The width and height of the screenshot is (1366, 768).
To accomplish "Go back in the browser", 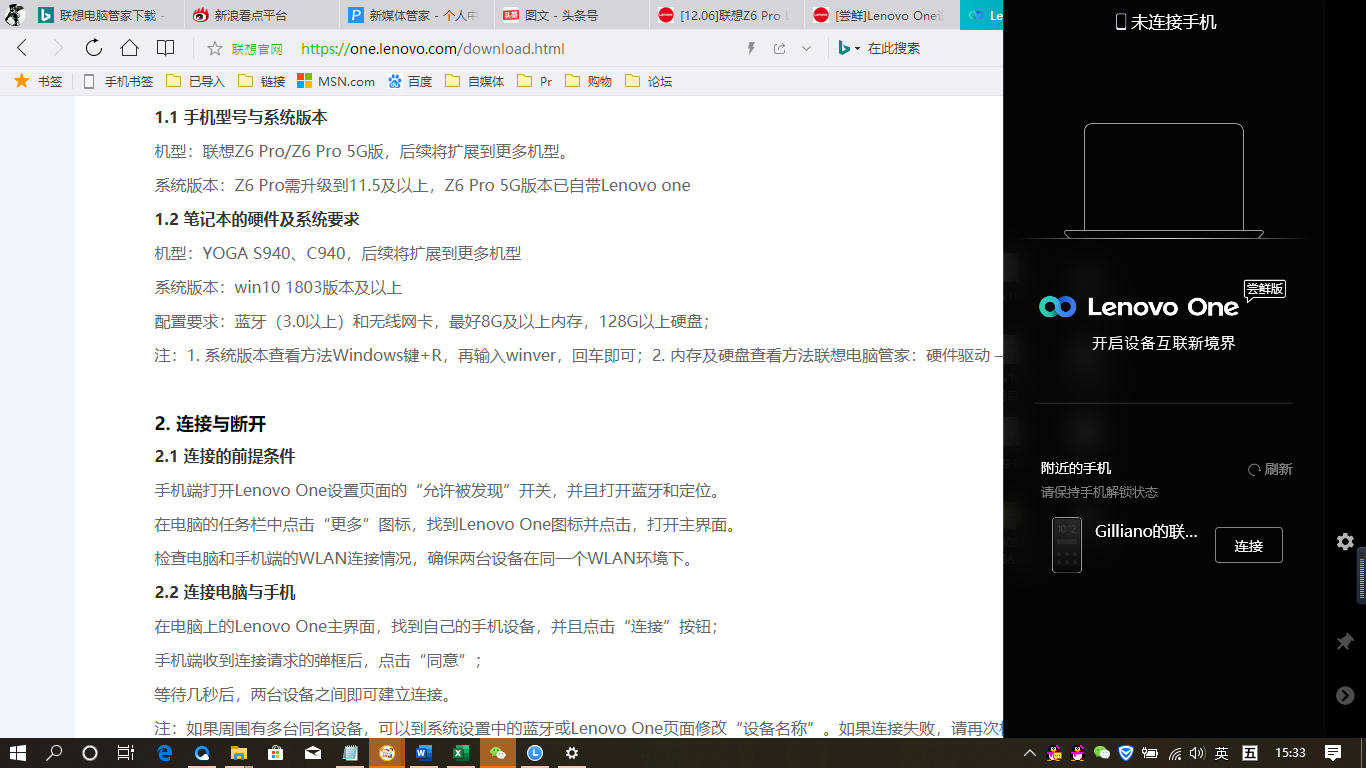I will coord(22,48).
